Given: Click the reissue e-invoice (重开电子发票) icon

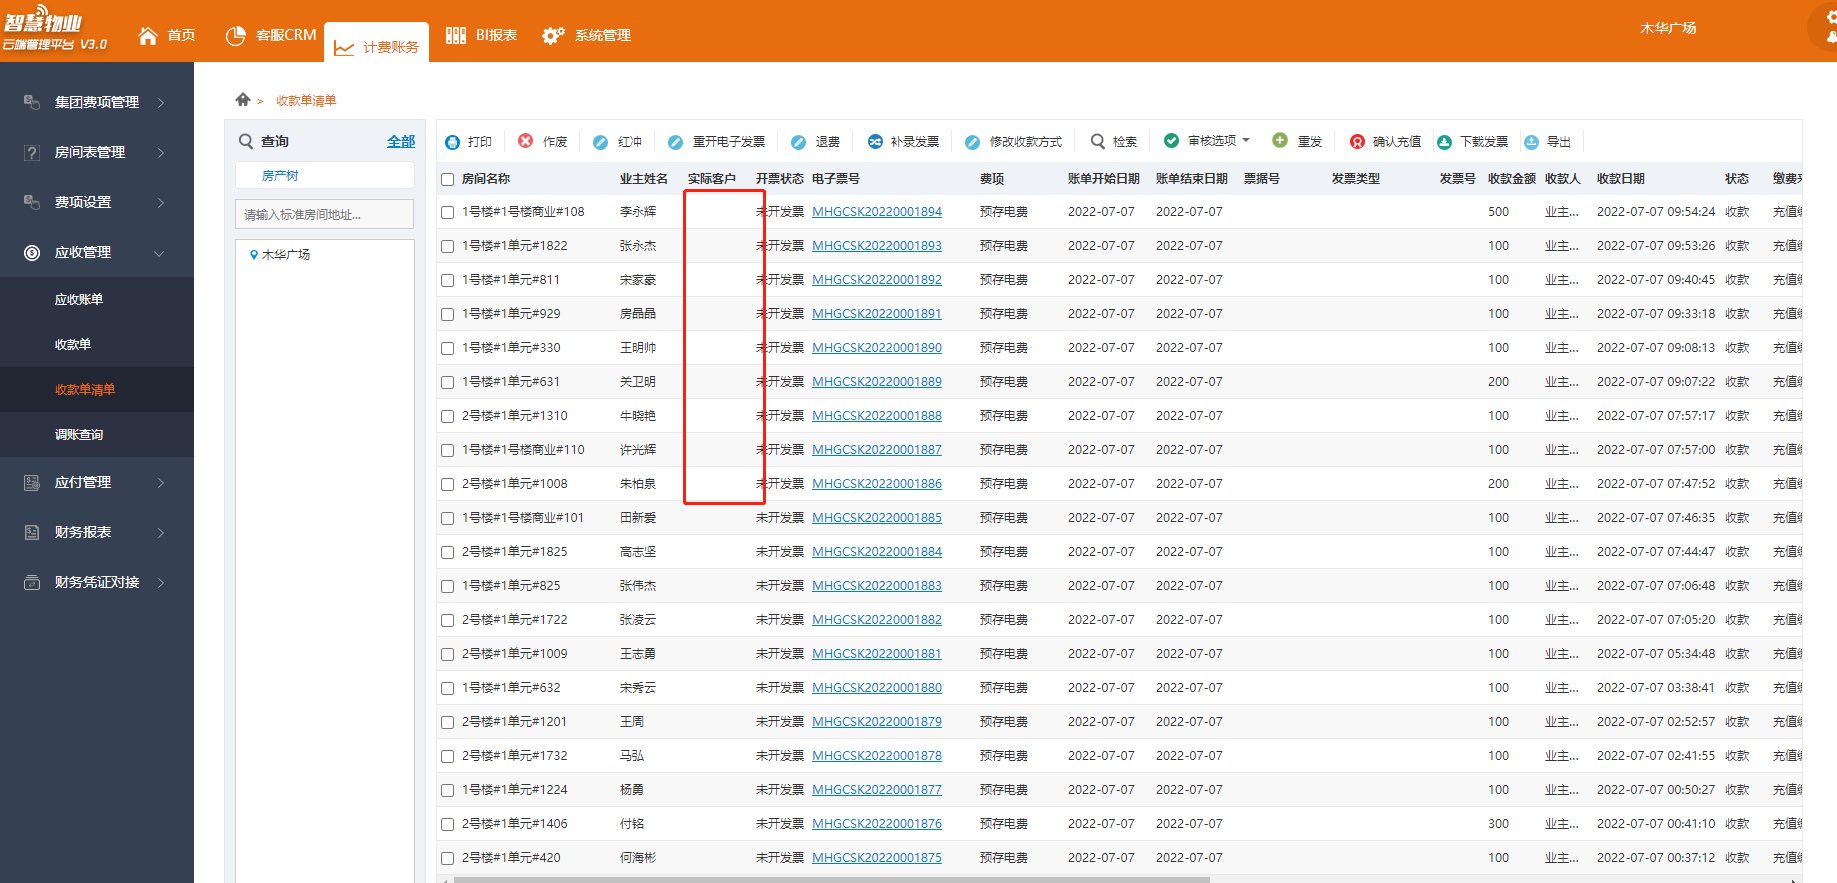Looking at the screenshot, I should click(675, 142).
